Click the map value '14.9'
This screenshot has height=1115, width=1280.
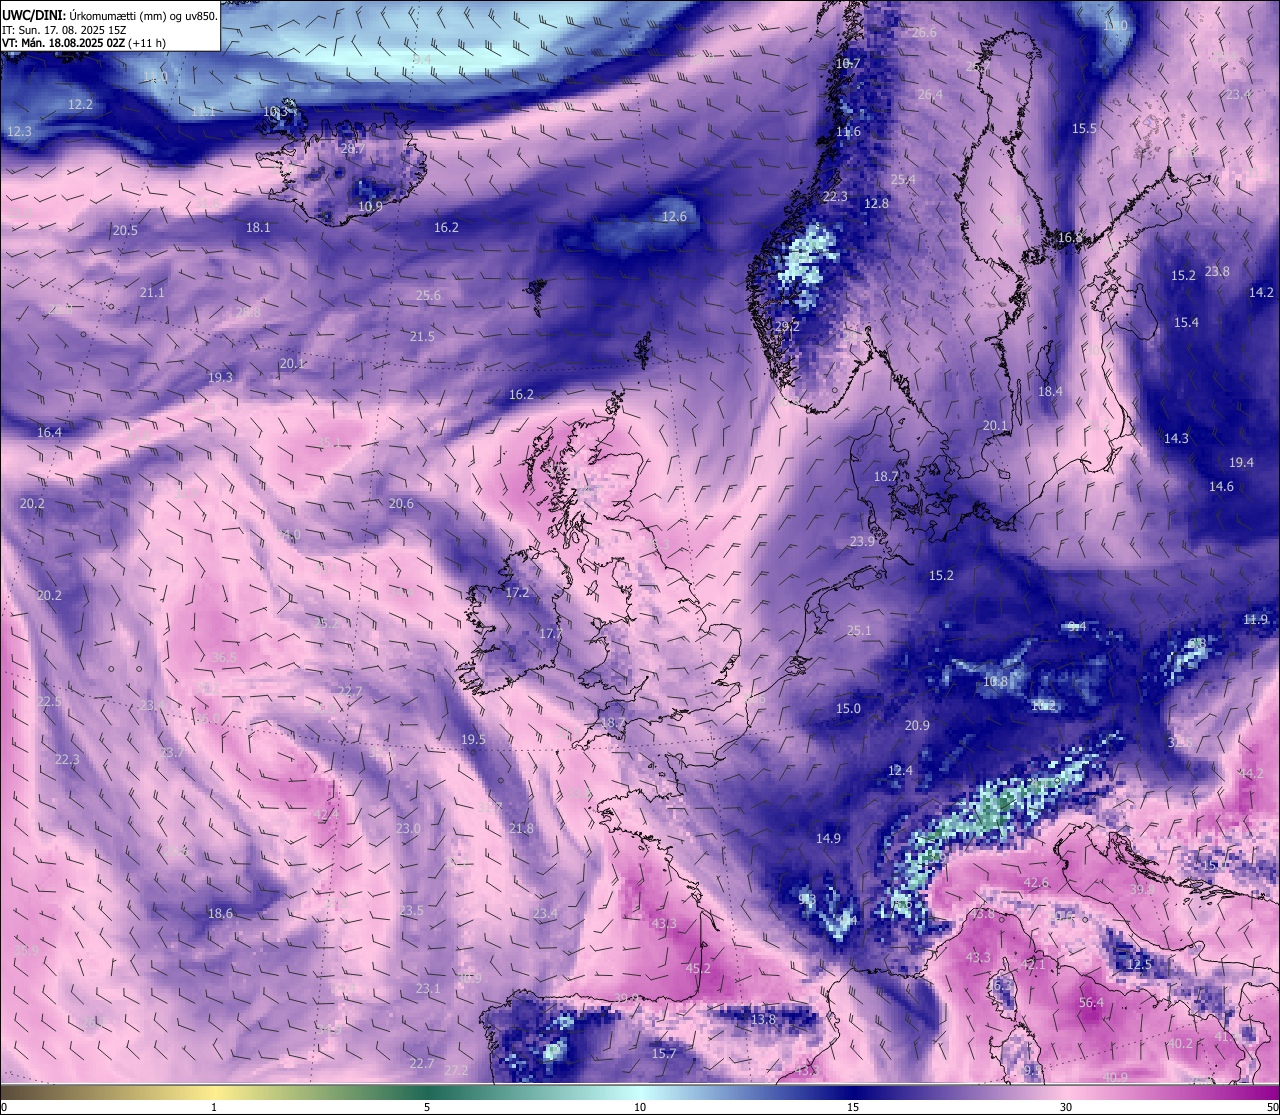pyautogui.click(x=828, y=839)
